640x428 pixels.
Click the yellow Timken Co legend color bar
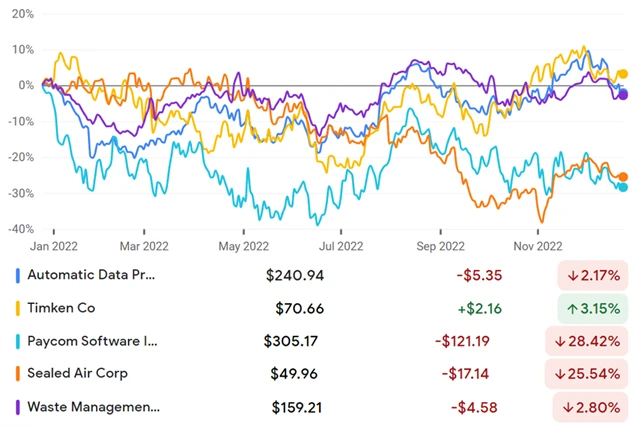point(17,307)
